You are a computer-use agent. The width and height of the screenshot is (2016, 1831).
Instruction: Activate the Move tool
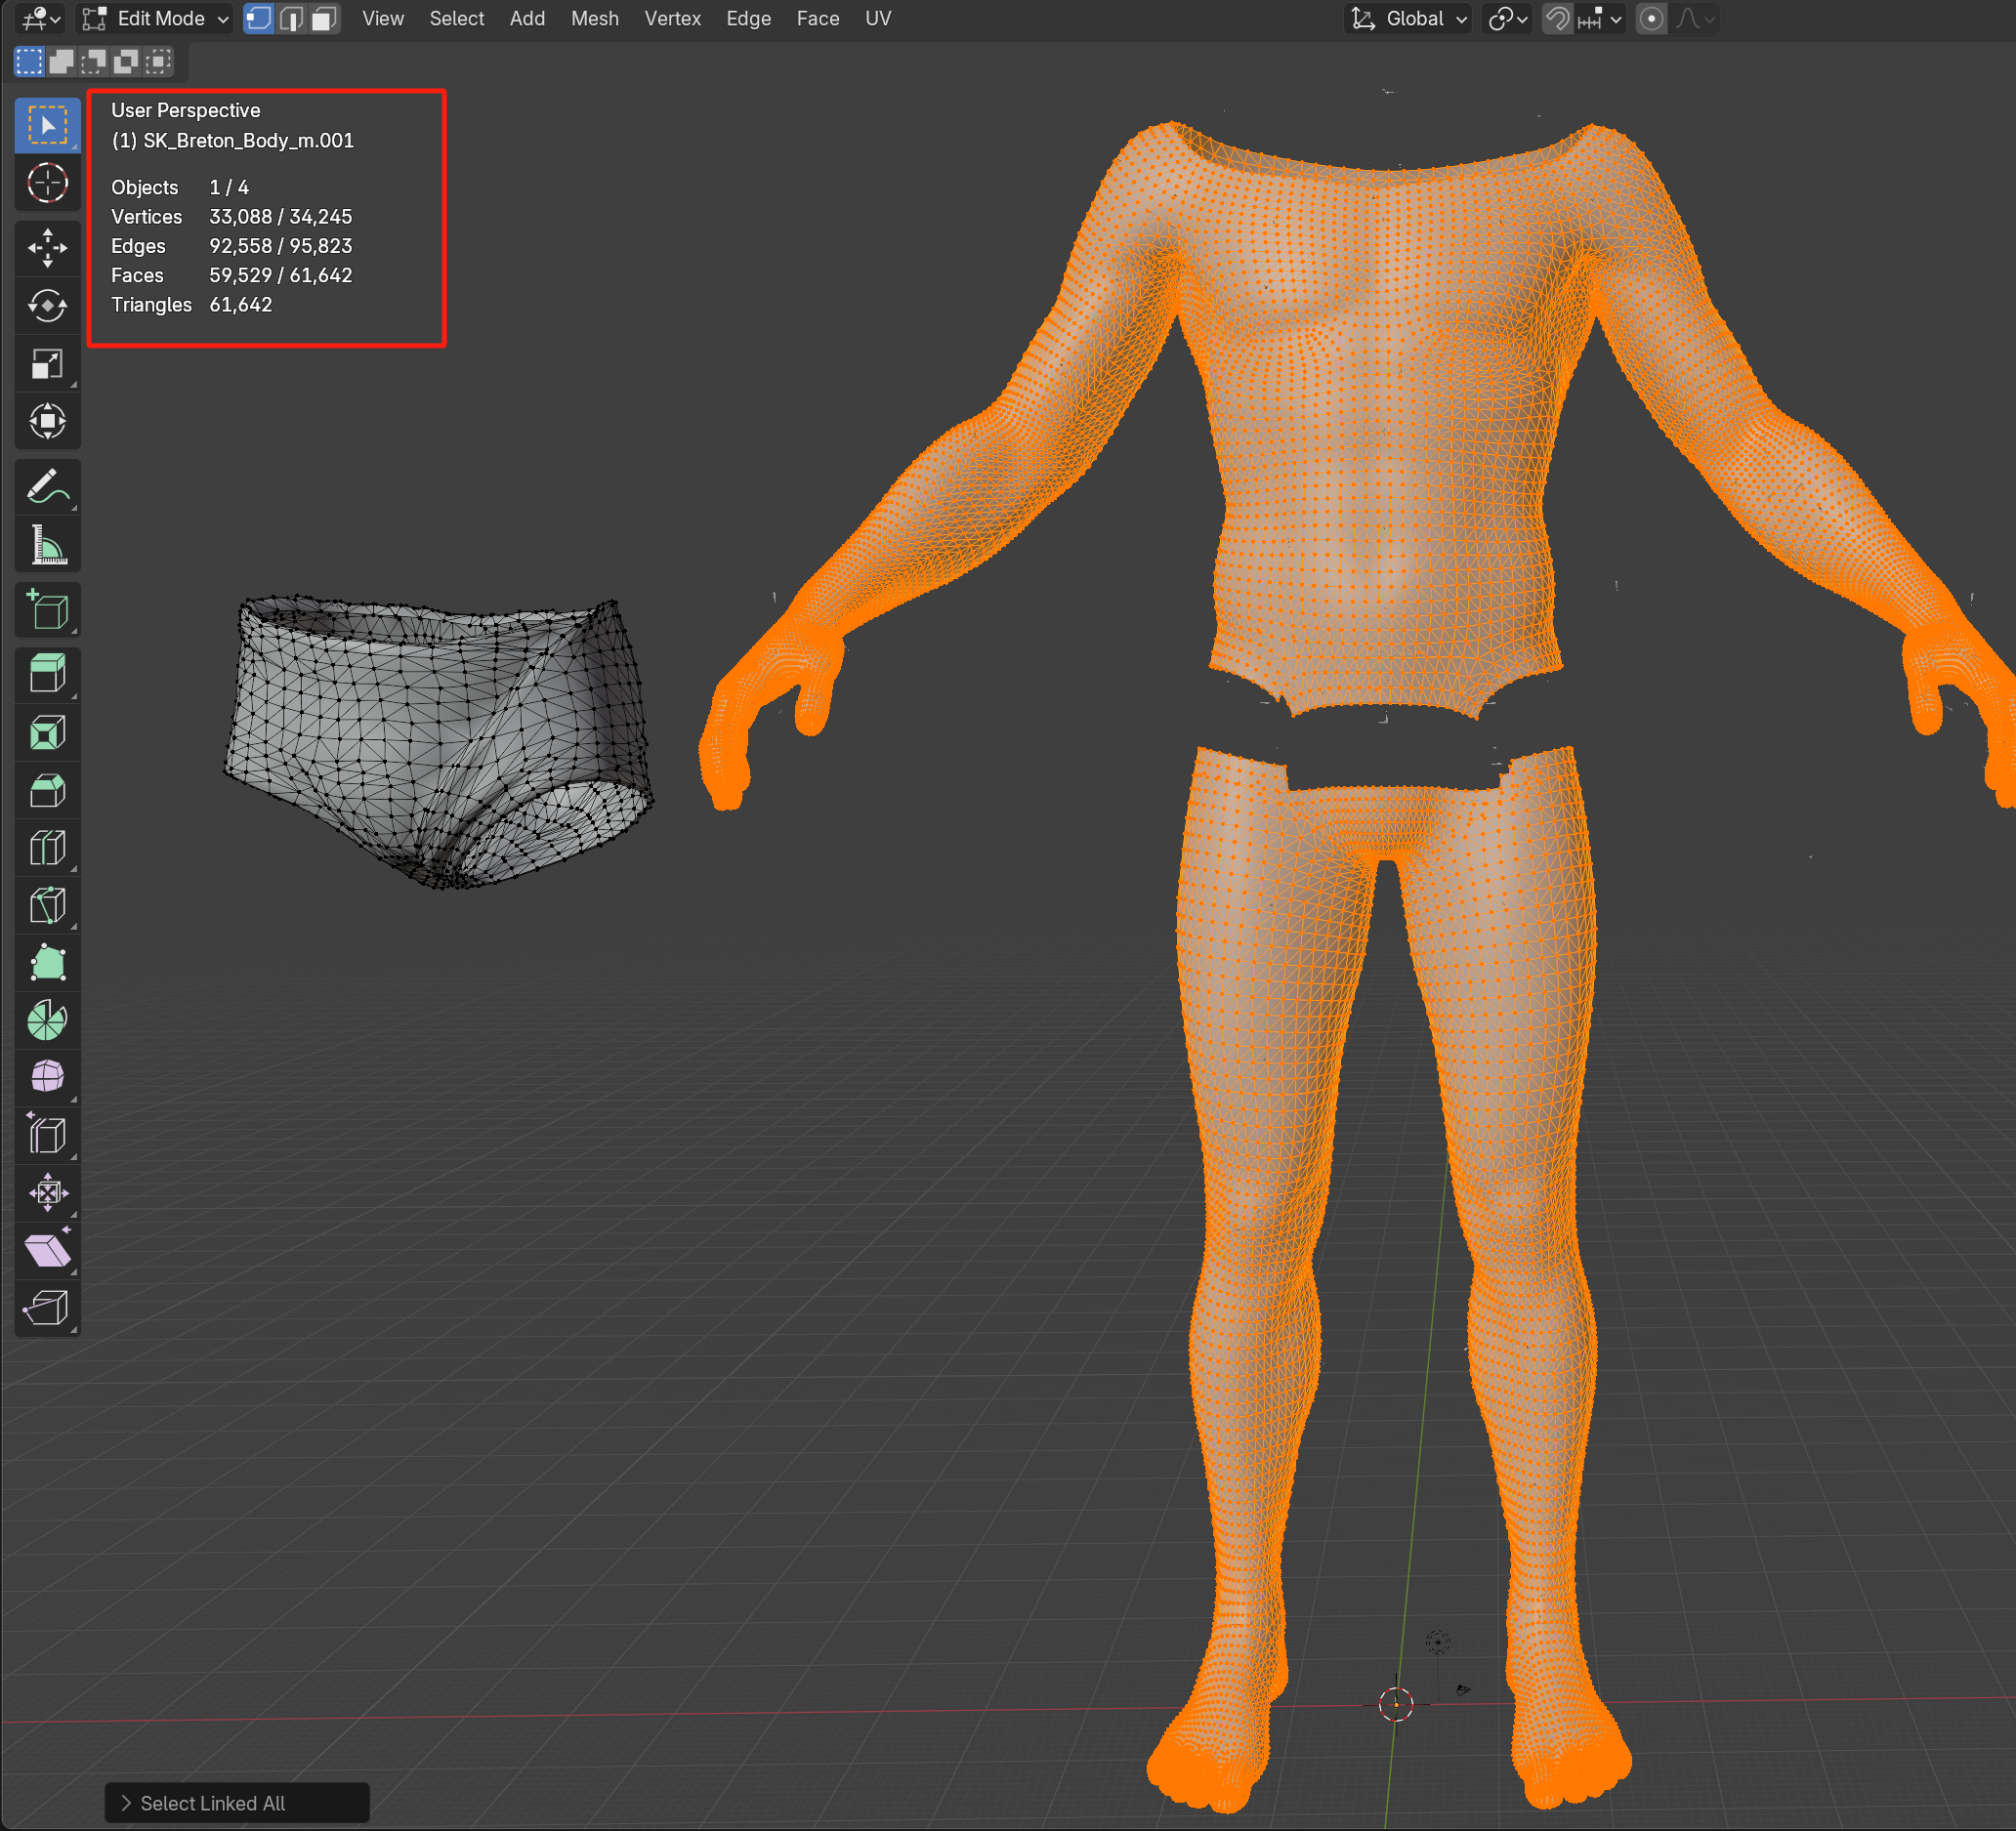[47, 248]
